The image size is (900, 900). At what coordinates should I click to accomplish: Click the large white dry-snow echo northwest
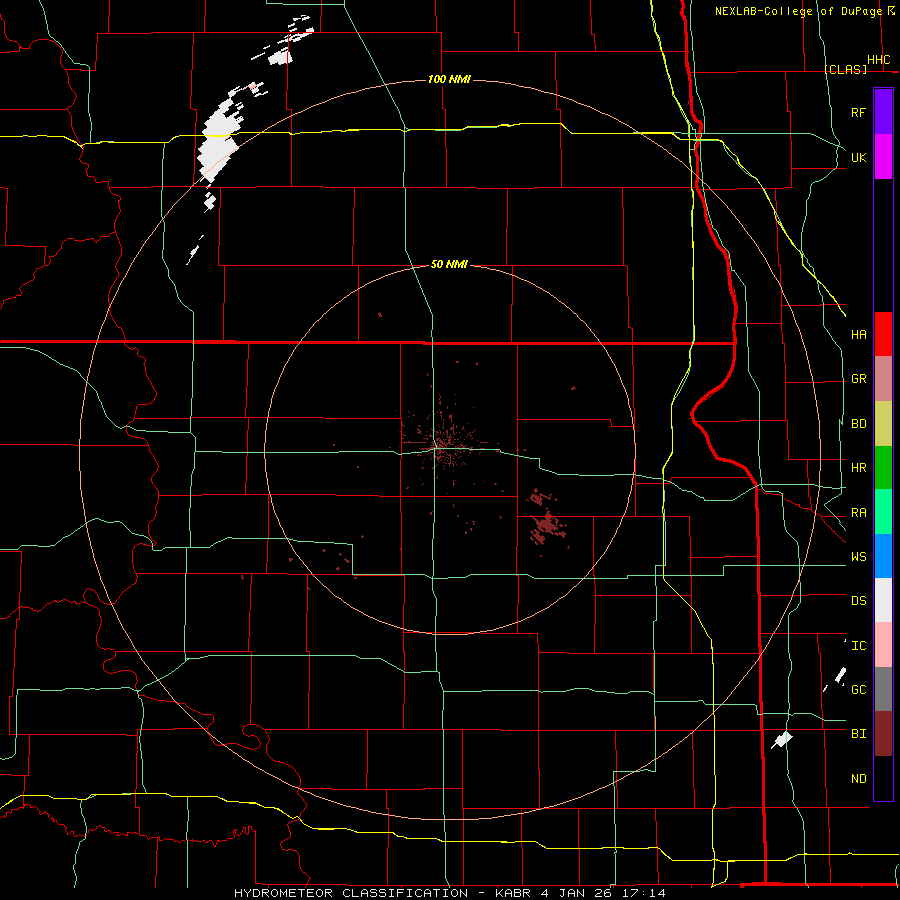point(220,139)
